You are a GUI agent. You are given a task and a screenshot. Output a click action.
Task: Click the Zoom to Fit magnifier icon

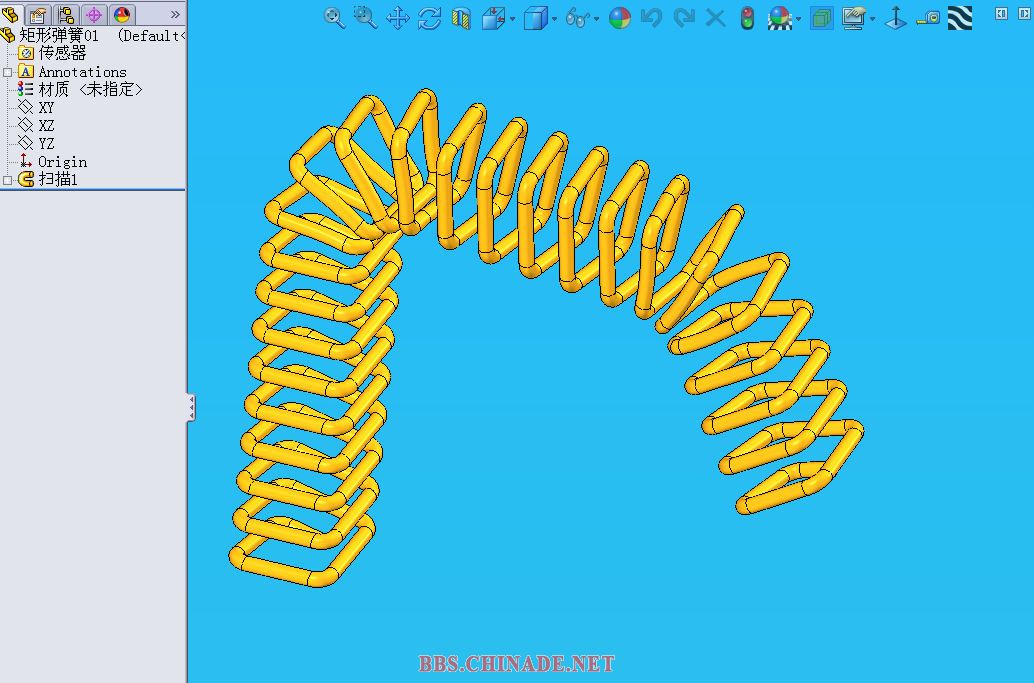point(334,18)
